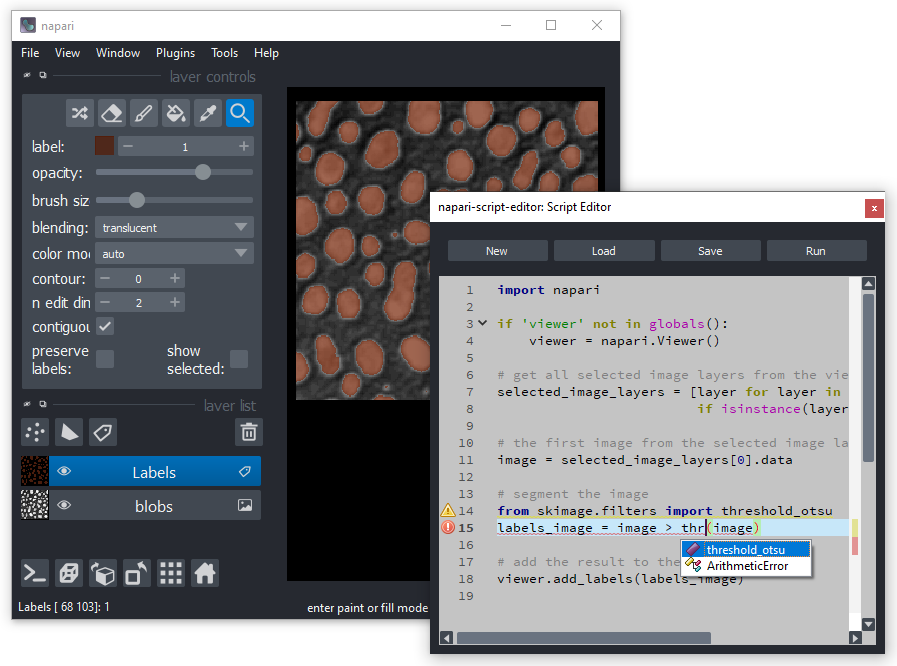Open the Plugins menu

(x=176, y=53)
